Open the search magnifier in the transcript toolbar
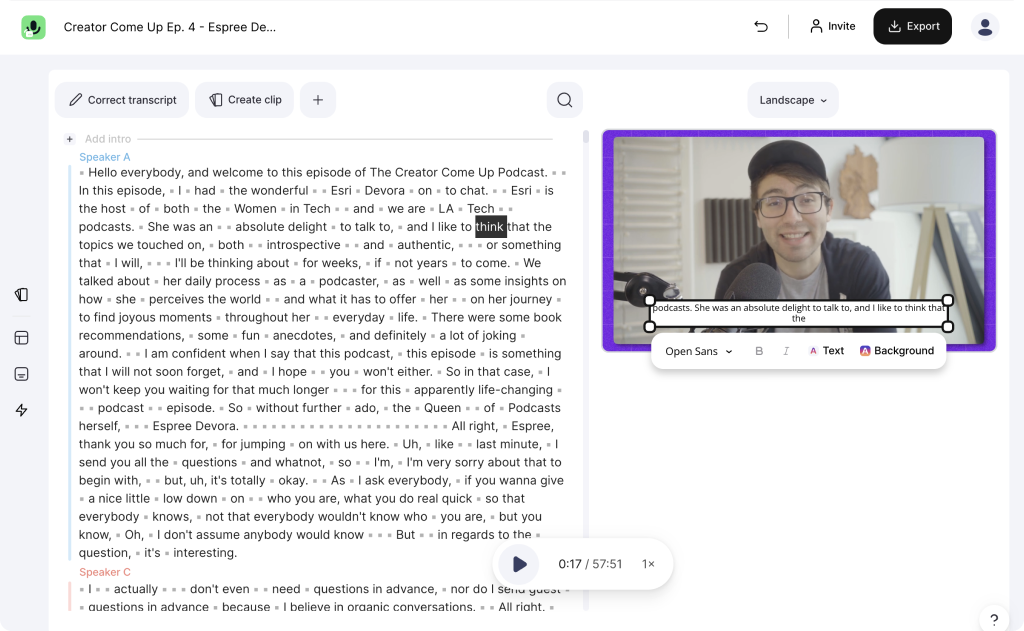This screenshot has width=1024, height=631. click(565, 100)
